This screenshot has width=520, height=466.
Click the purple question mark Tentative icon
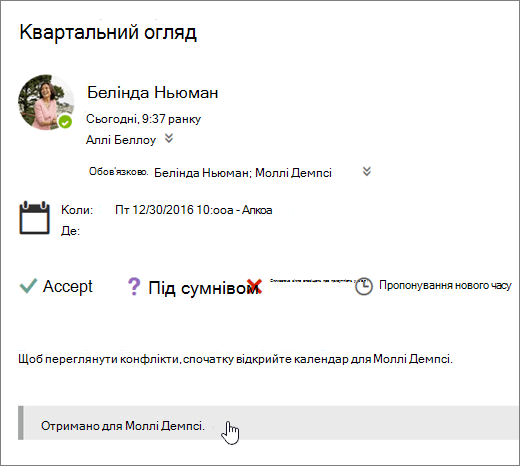[x=134, y=287]
